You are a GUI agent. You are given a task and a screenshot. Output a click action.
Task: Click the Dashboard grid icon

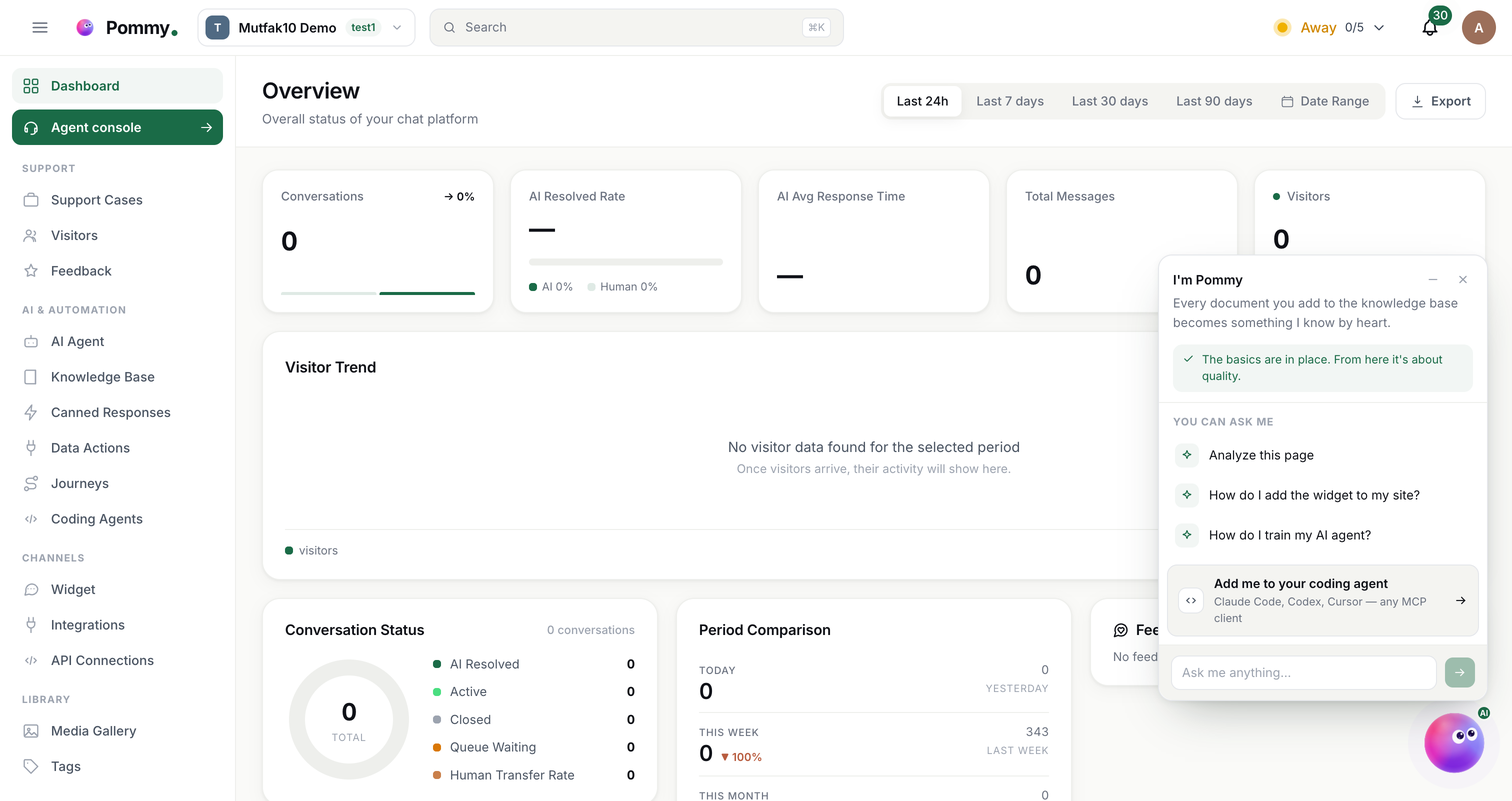(31, 86)
